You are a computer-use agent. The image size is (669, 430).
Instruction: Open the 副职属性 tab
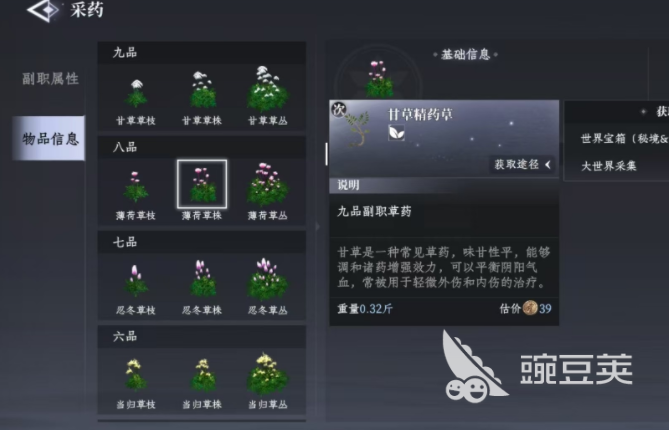tap(50, 79)
